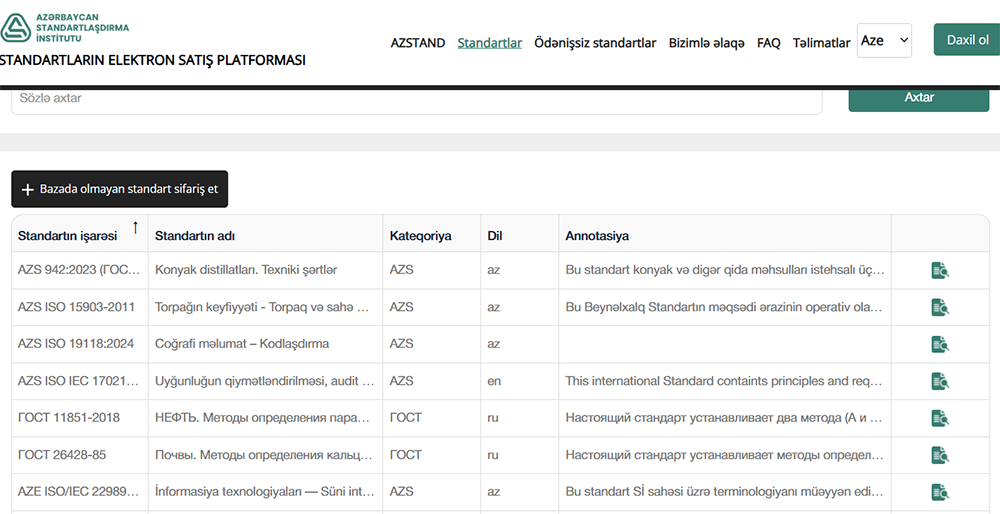This screenshot has width=1000, height=514.
Task: View document icon for AZS ISO 19118:2024
Action: 939,344
